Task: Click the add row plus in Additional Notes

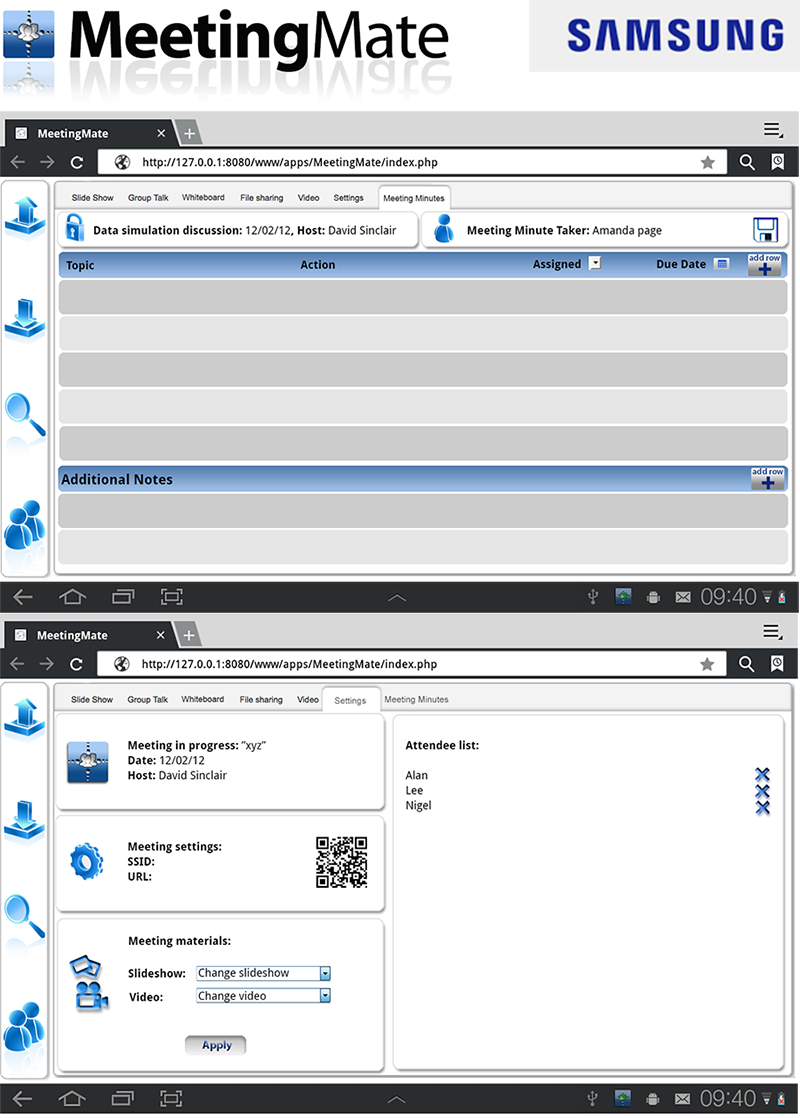Action: pyautogui.click(x=767, y=478)
